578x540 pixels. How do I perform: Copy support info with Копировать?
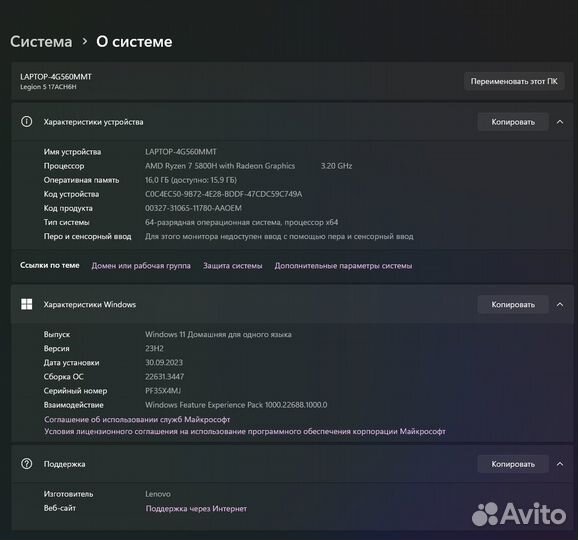coord(513,464)
